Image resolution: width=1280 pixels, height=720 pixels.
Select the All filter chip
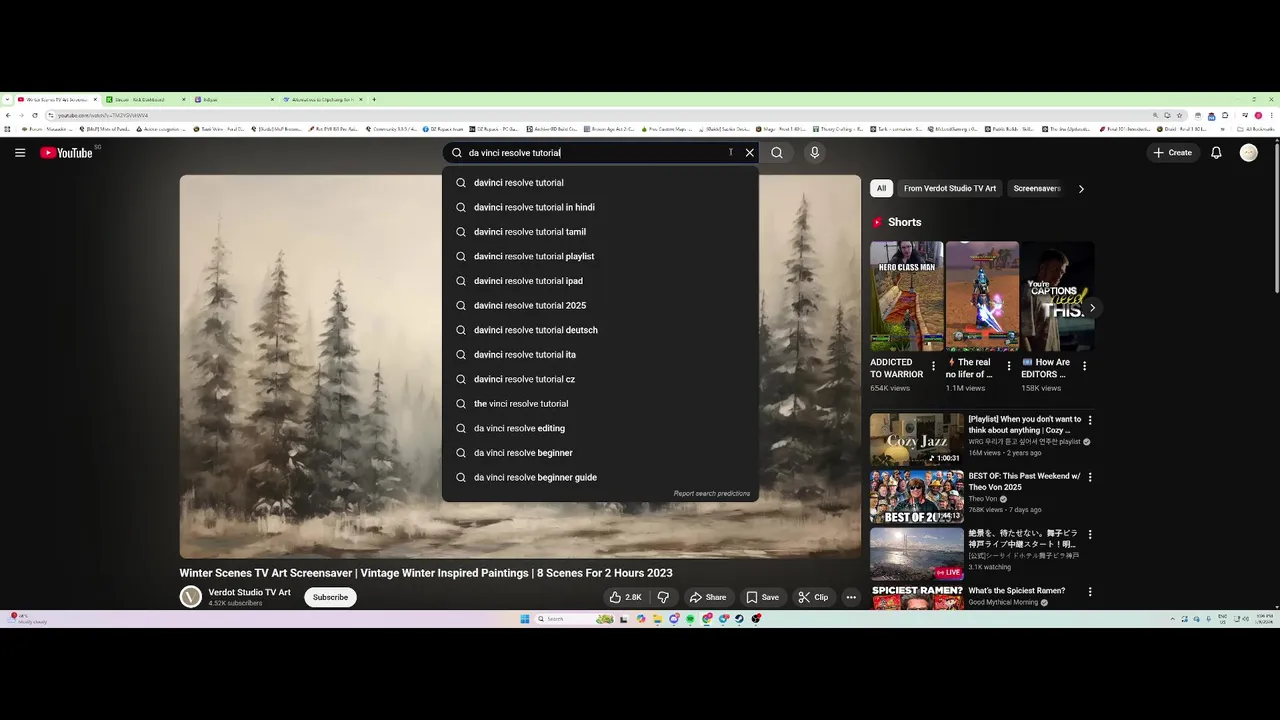click(881, 188)
